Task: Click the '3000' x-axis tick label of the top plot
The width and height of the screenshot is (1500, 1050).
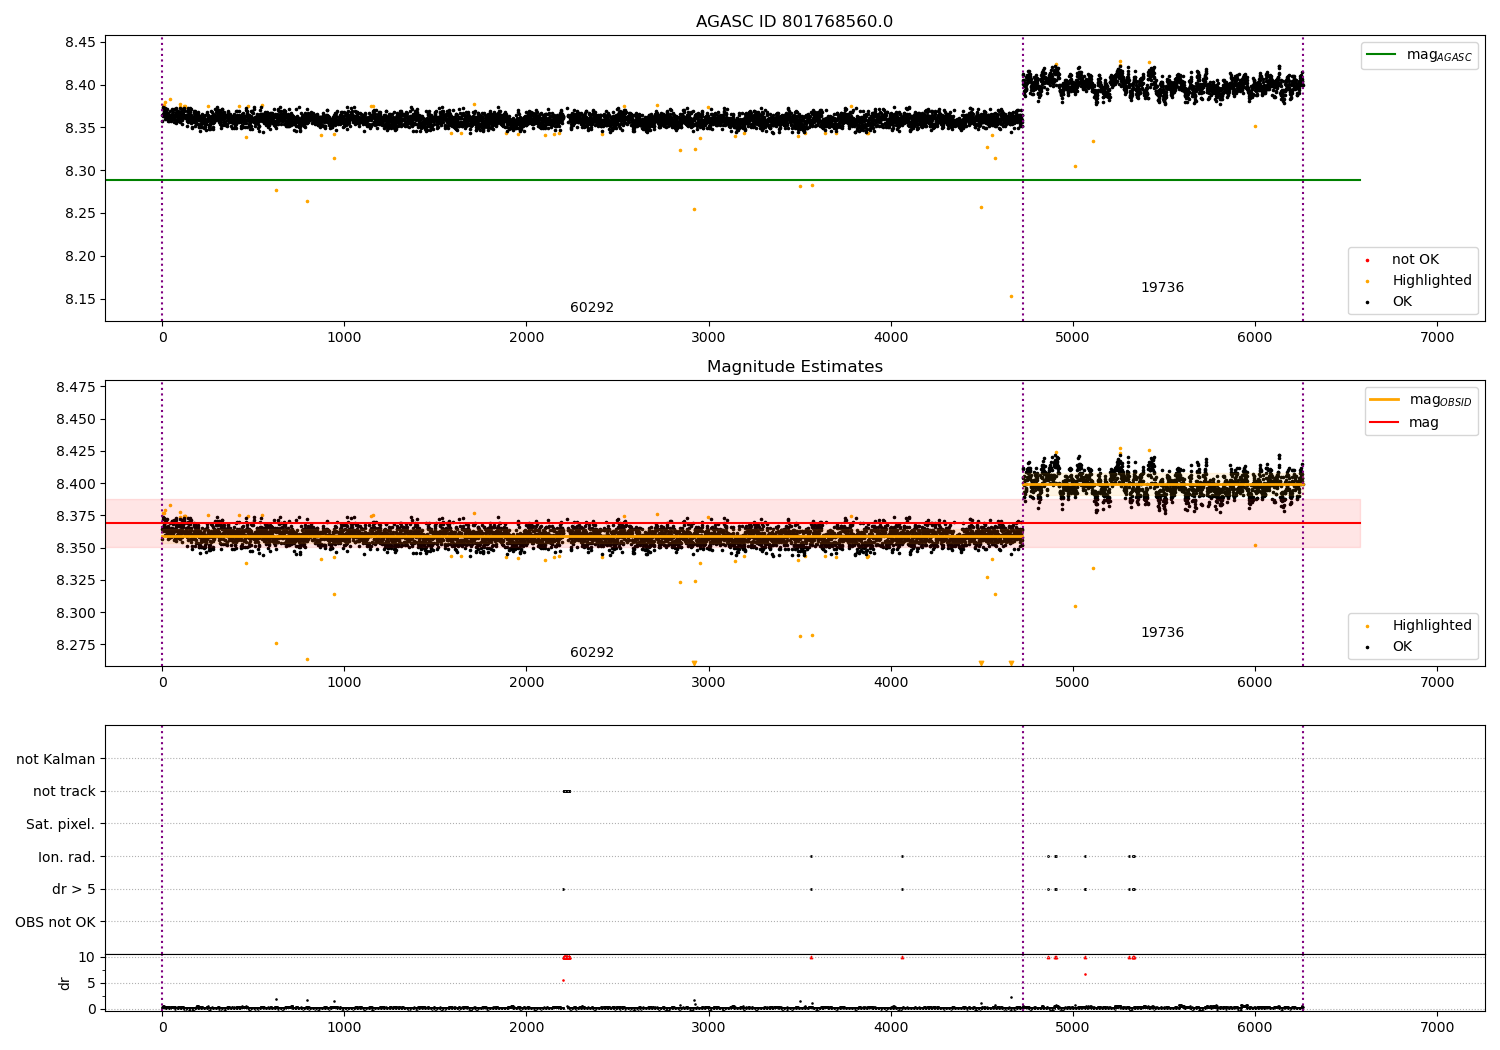Action: 709,338
